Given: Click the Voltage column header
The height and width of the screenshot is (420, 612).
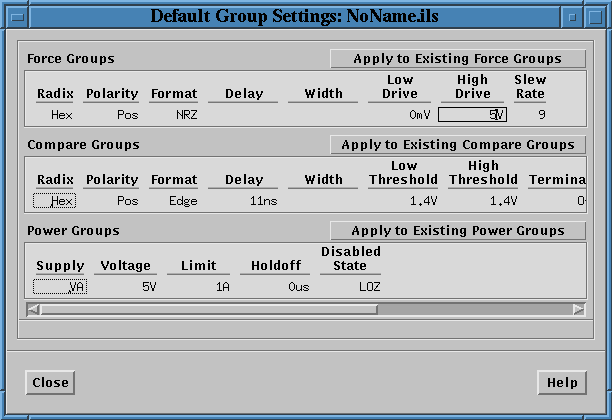Looking at the screenshot, I should [x=125, y=266].
